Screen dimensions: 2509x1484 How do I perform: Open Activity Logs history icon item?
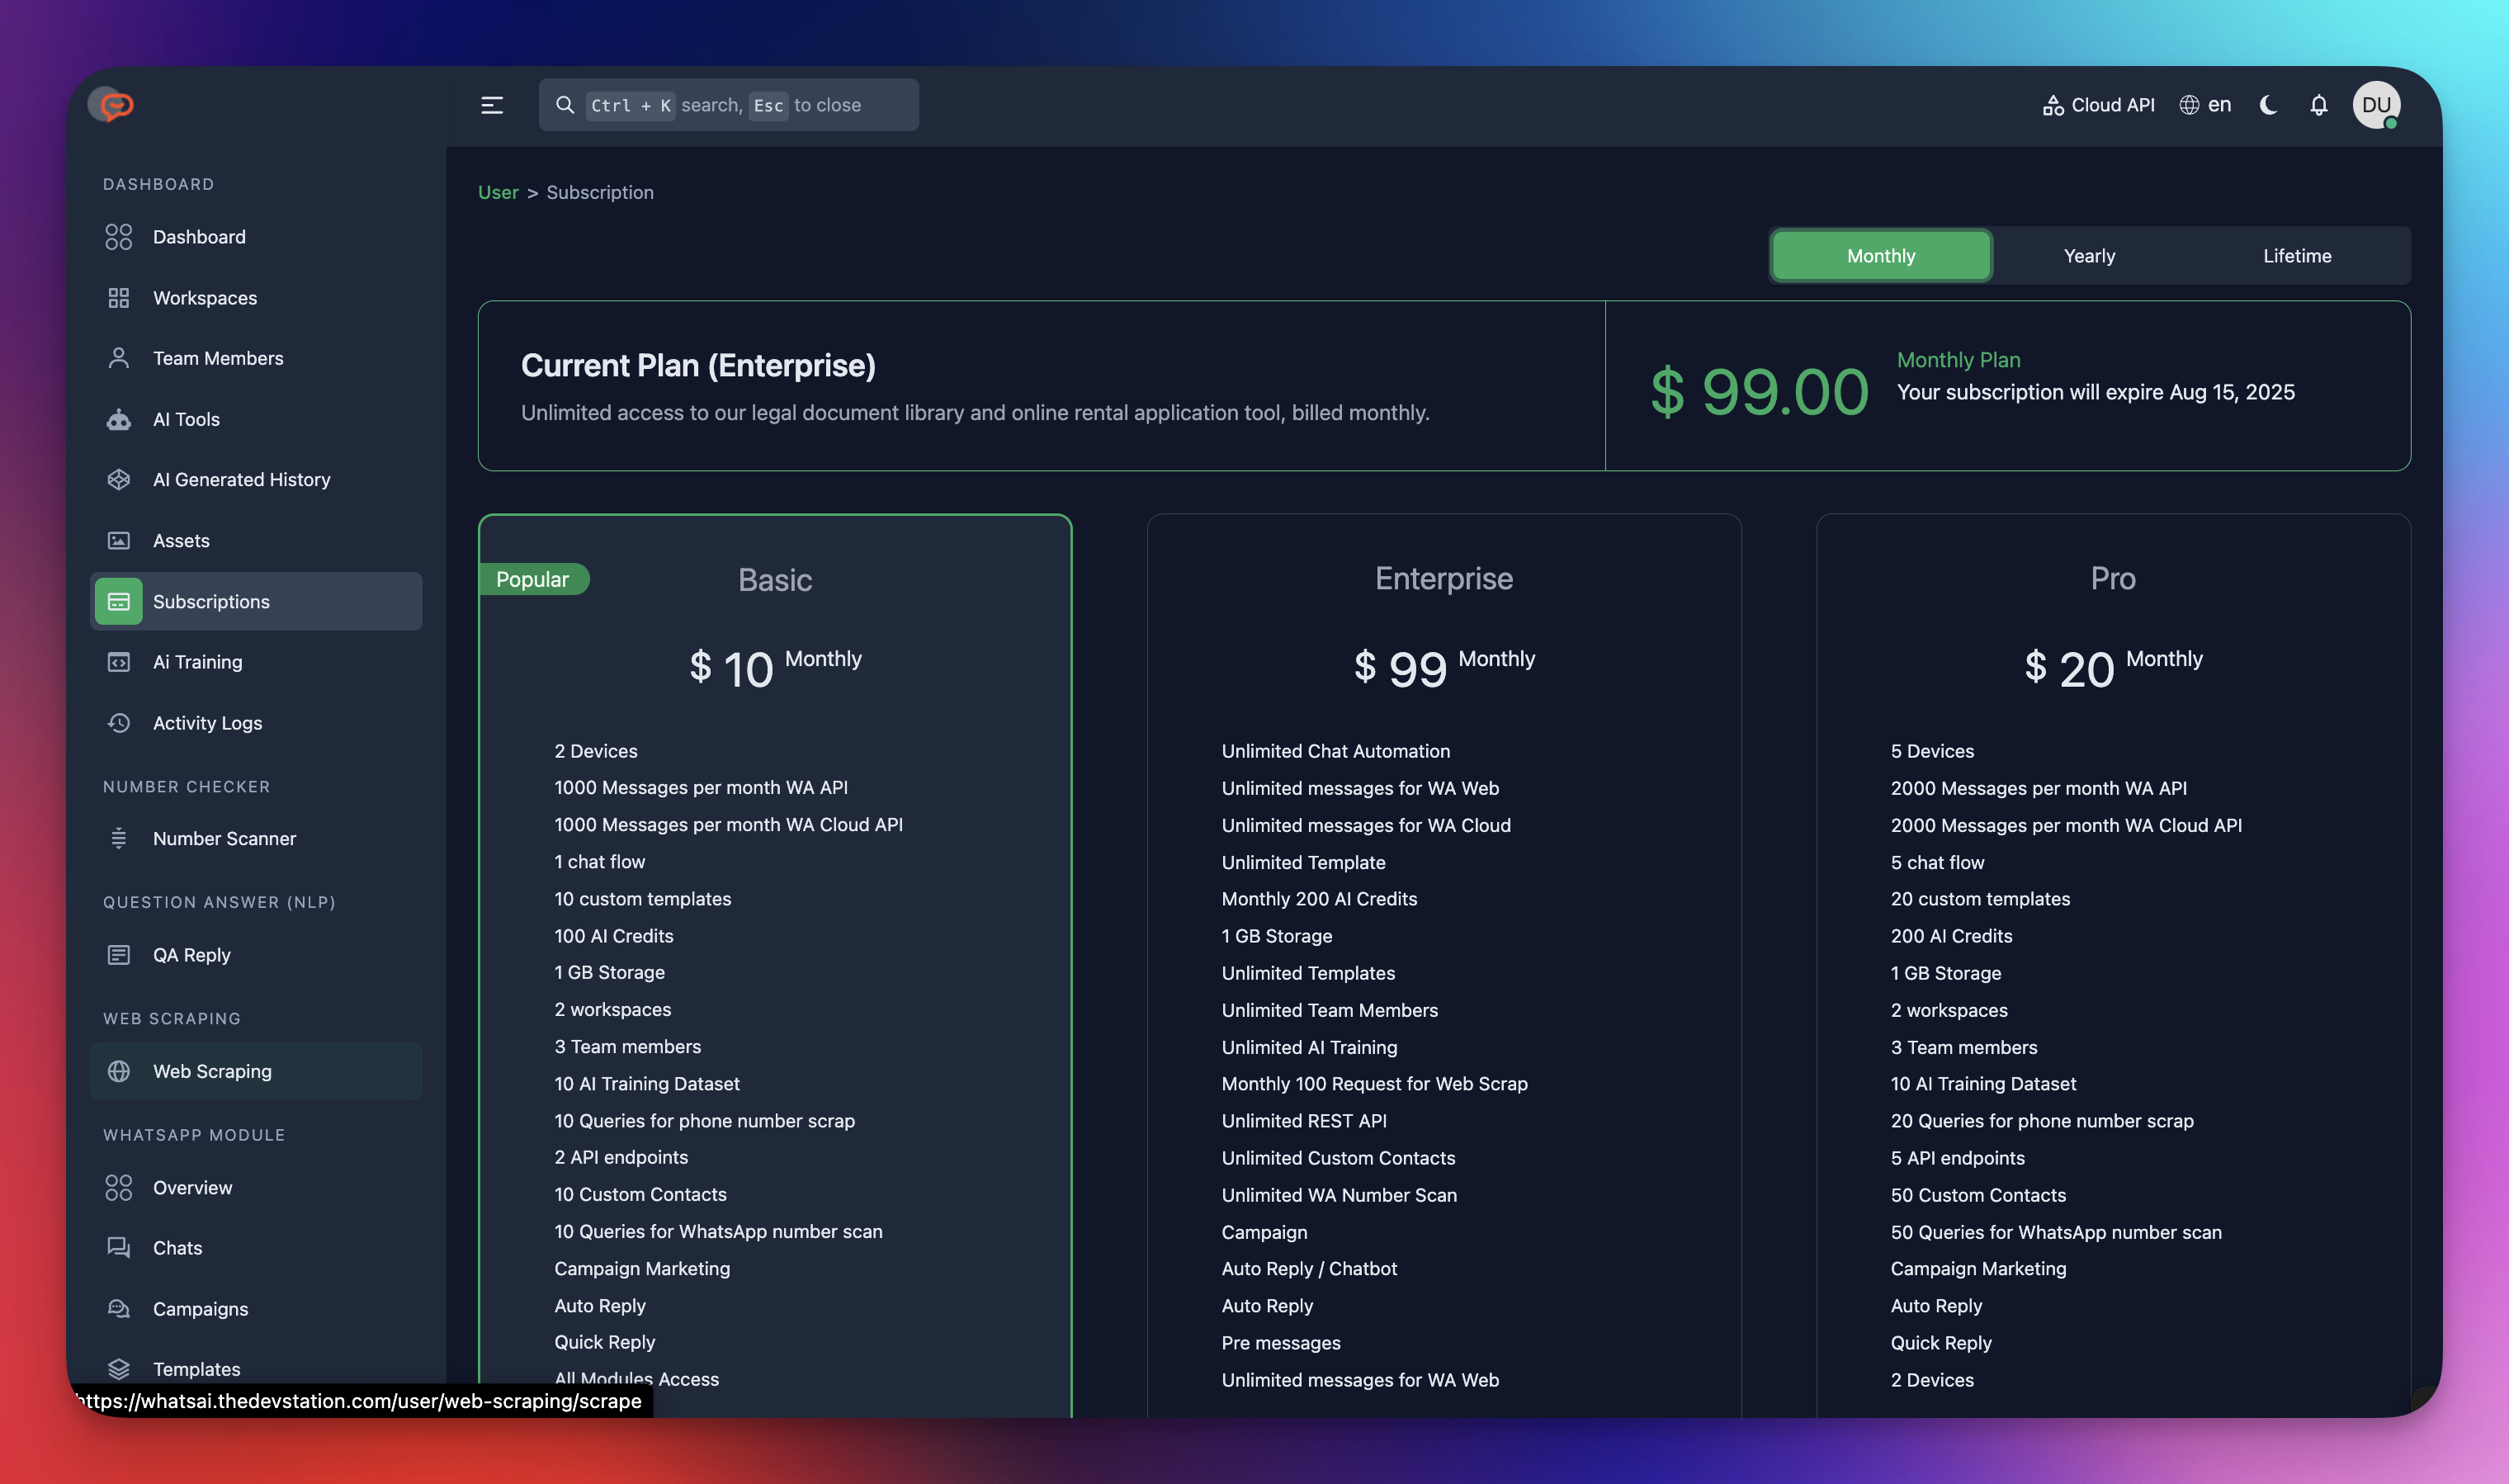[x=207, y=723]
